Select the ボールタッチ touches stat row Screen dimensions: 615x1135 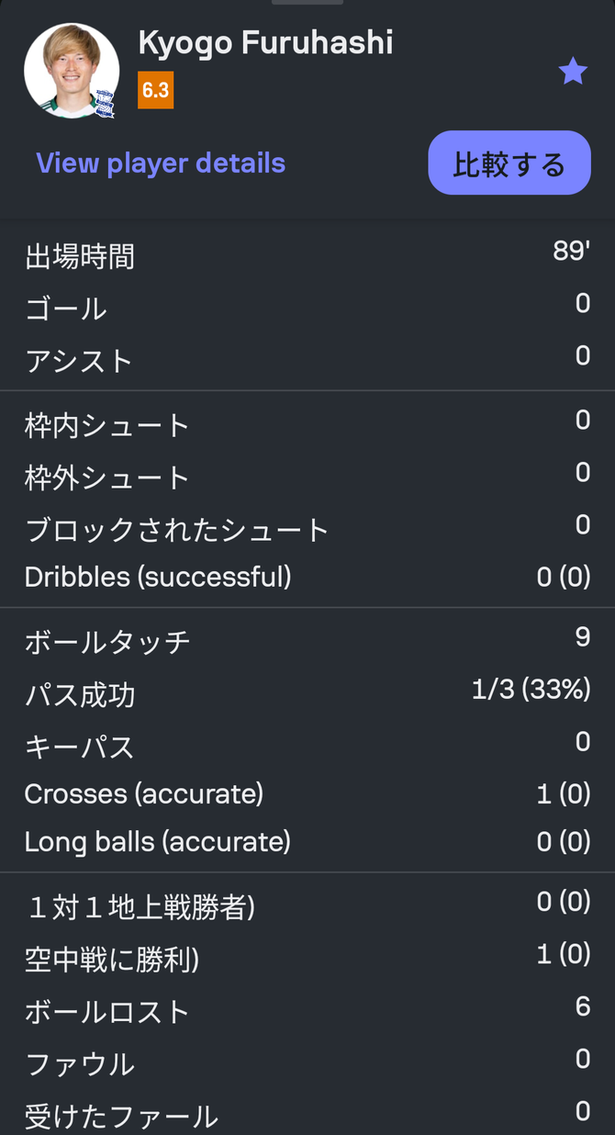307,641
